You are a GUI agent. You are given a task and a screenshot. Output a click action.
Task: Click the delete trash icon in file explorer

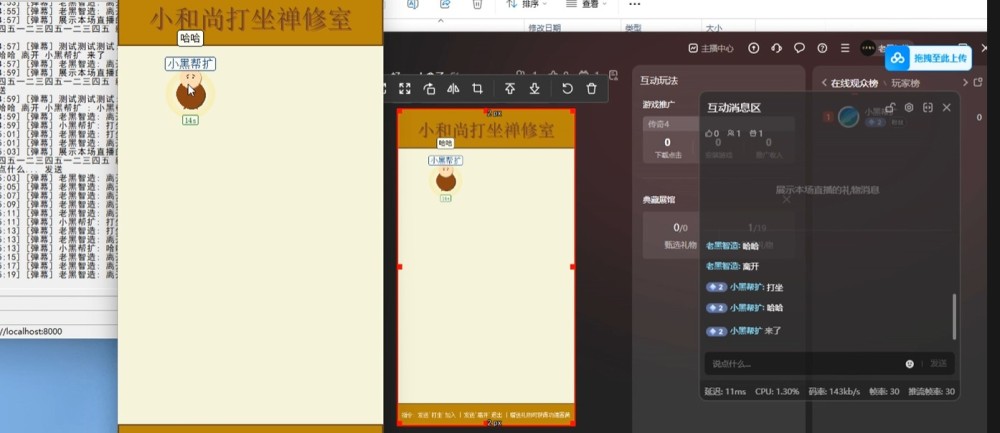pyautogui.click(x=477, y=4)
